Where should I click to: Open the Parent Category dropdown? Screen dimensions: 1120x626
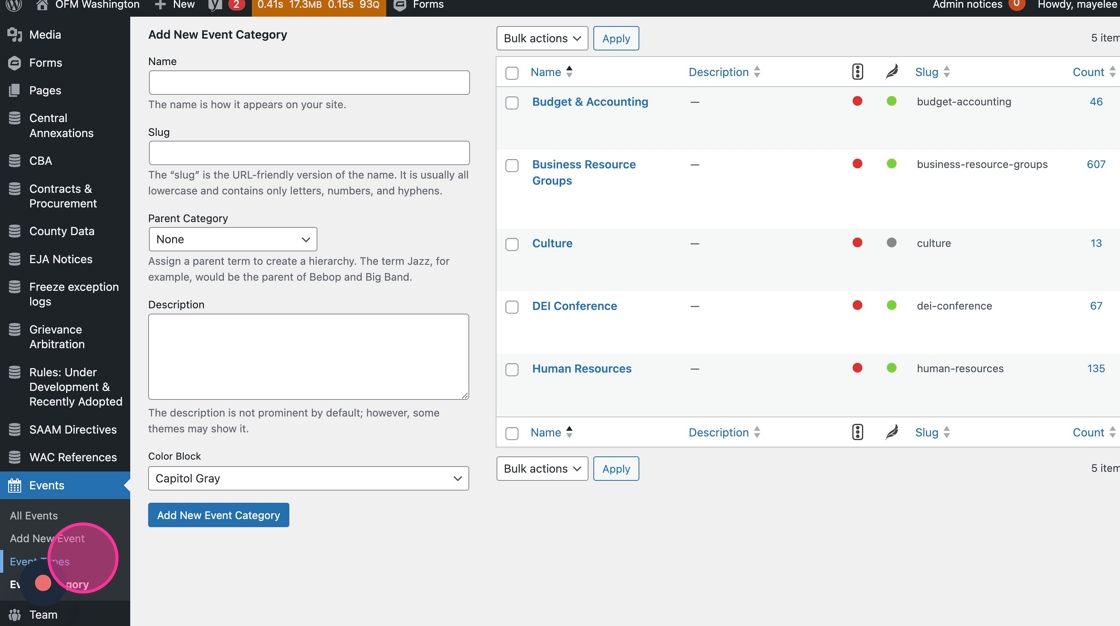tap(233, 240)
